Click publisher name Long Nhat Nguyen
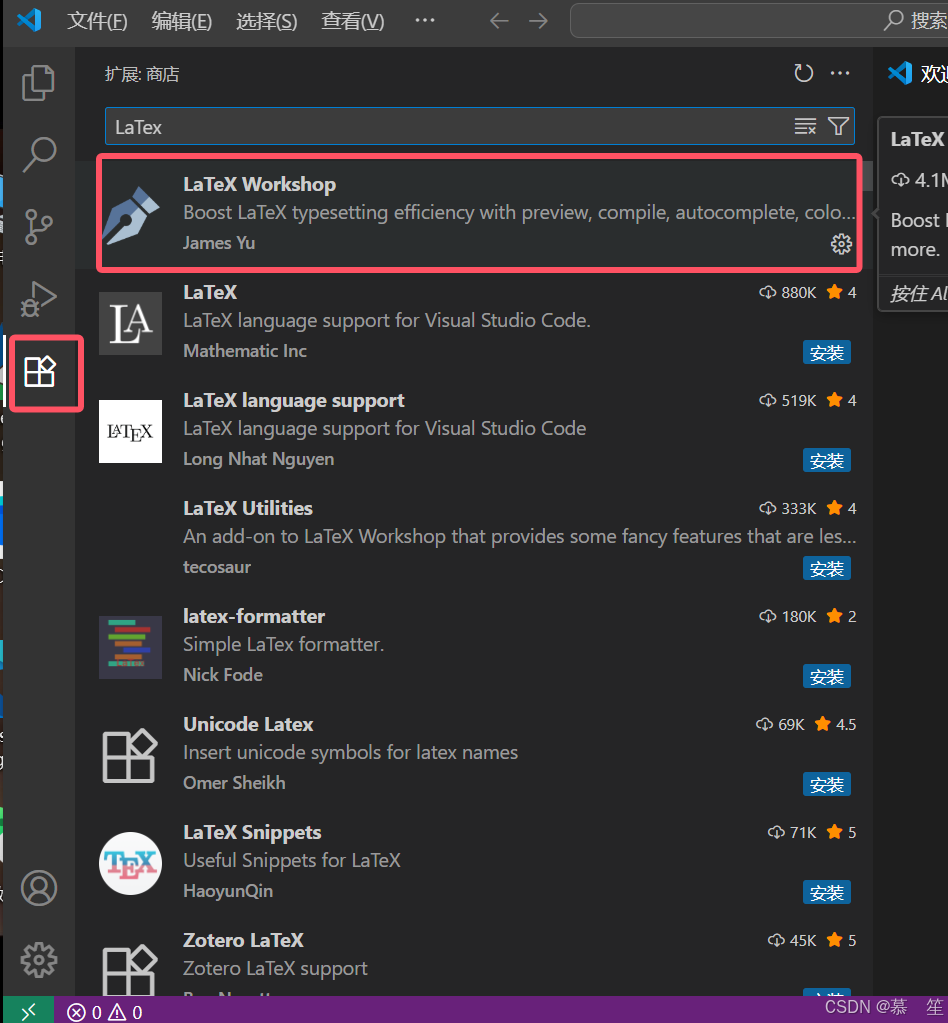The width and height of the screenshot is (948, 1023). [258, 459]
